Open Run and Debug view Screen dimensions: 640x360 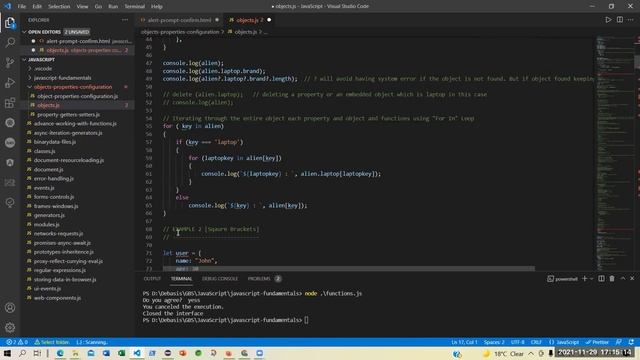click(x=10, y=82)
